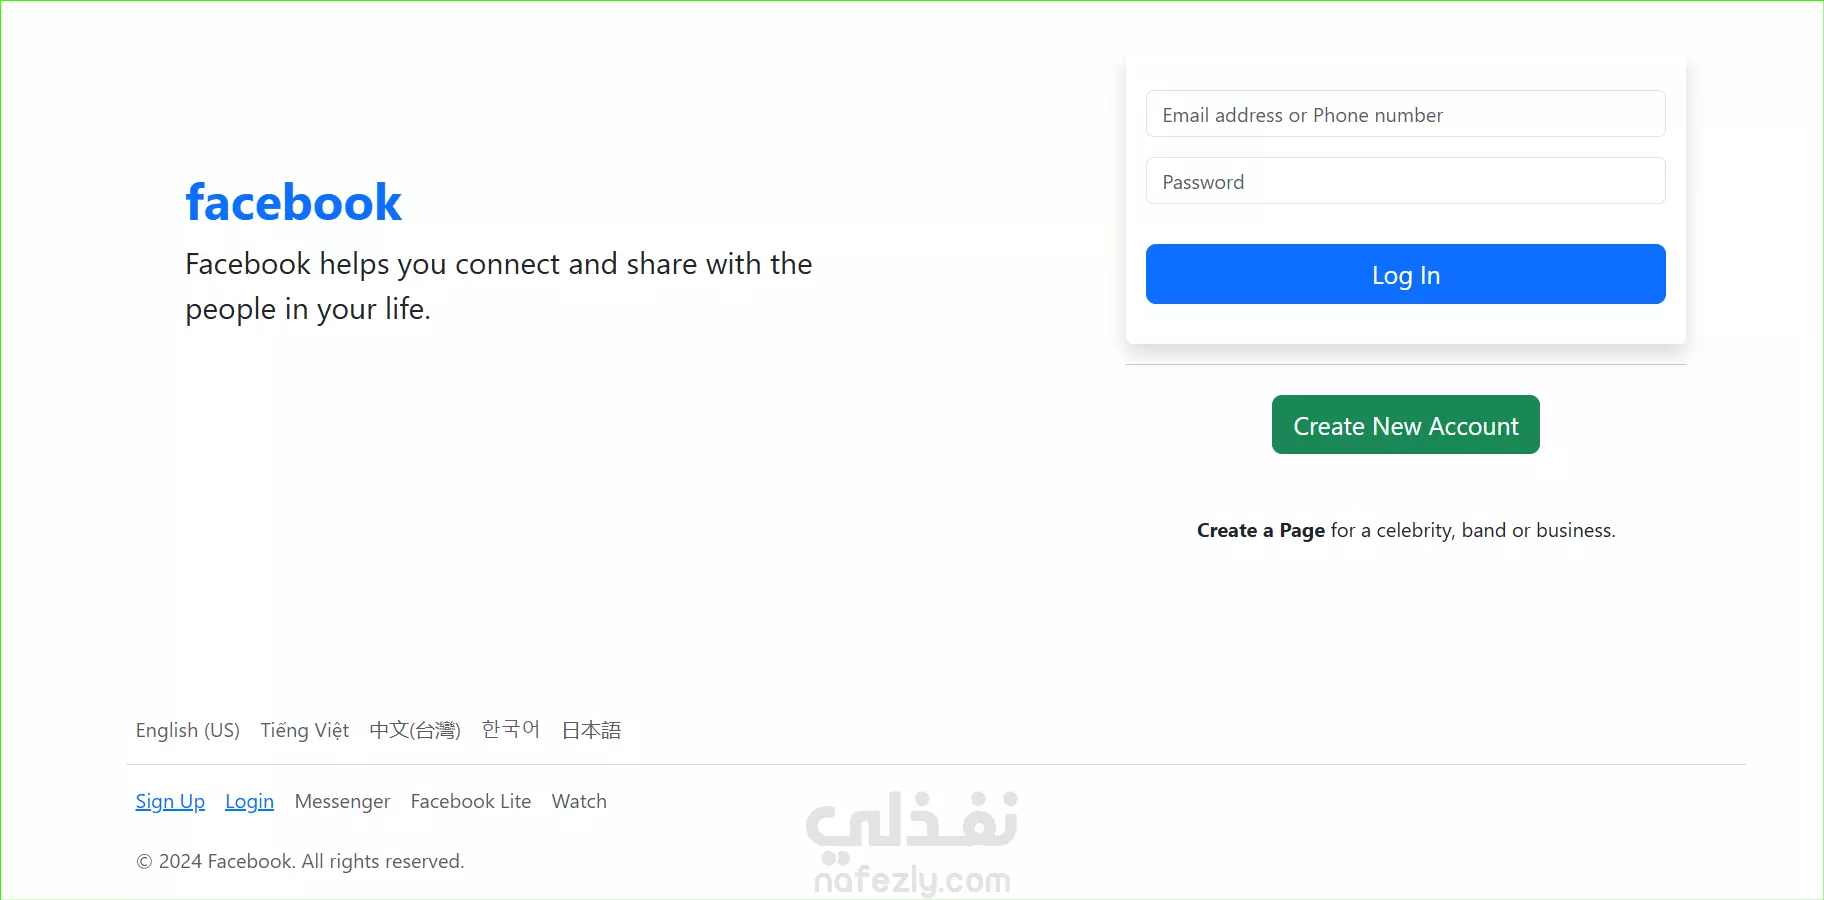Open the Create a Page link
Image resolution: width=1824 pixels, height=900 pixels.
pyautogui.click(x=1260, y=530)
